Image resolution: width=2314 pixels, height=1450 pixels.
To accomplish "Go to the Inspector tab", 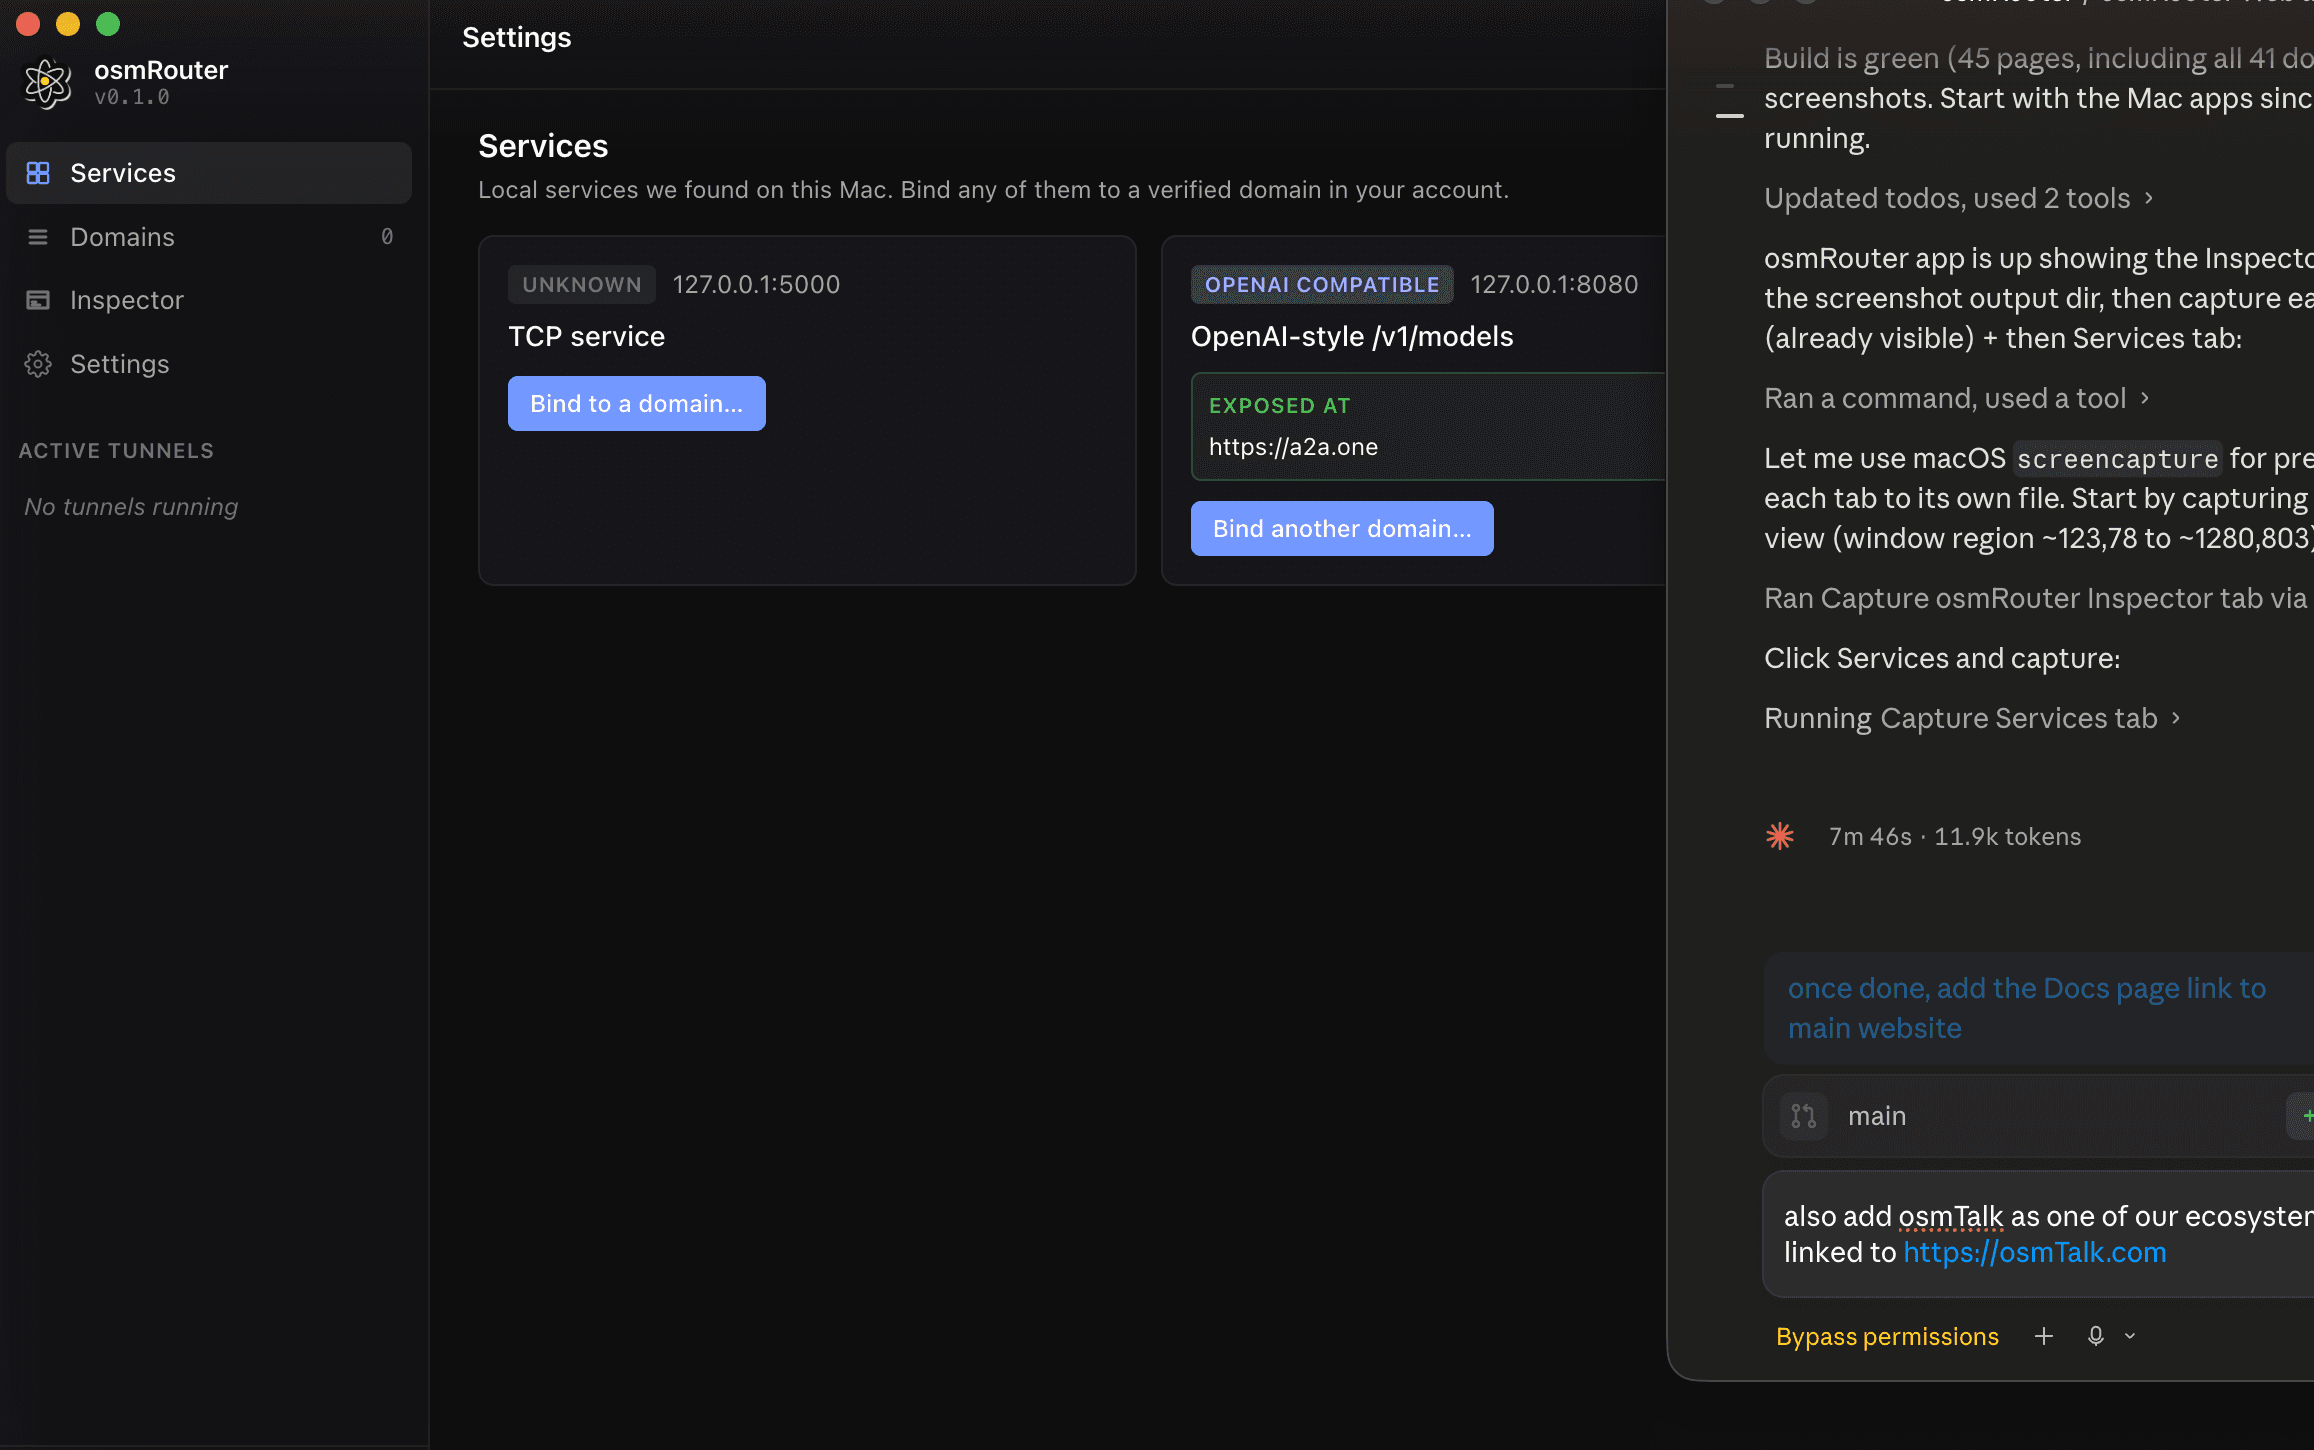I will coord(209,300).
